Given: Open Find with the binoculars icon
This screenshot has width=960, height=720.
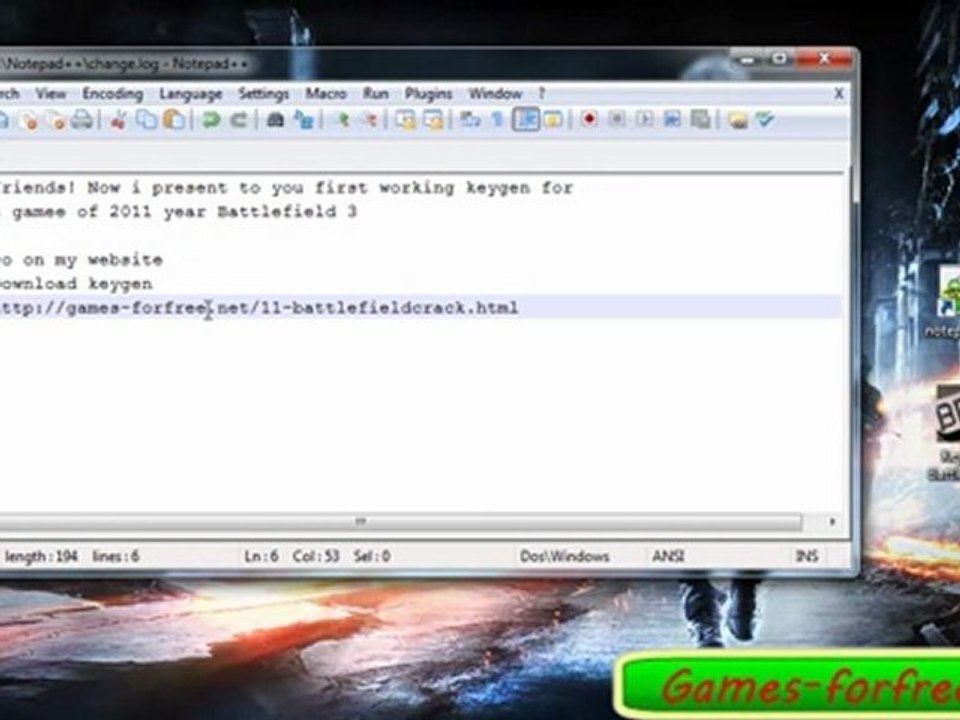Looking at the screenshot, I should pyautogui.click(x=276, y=120).
